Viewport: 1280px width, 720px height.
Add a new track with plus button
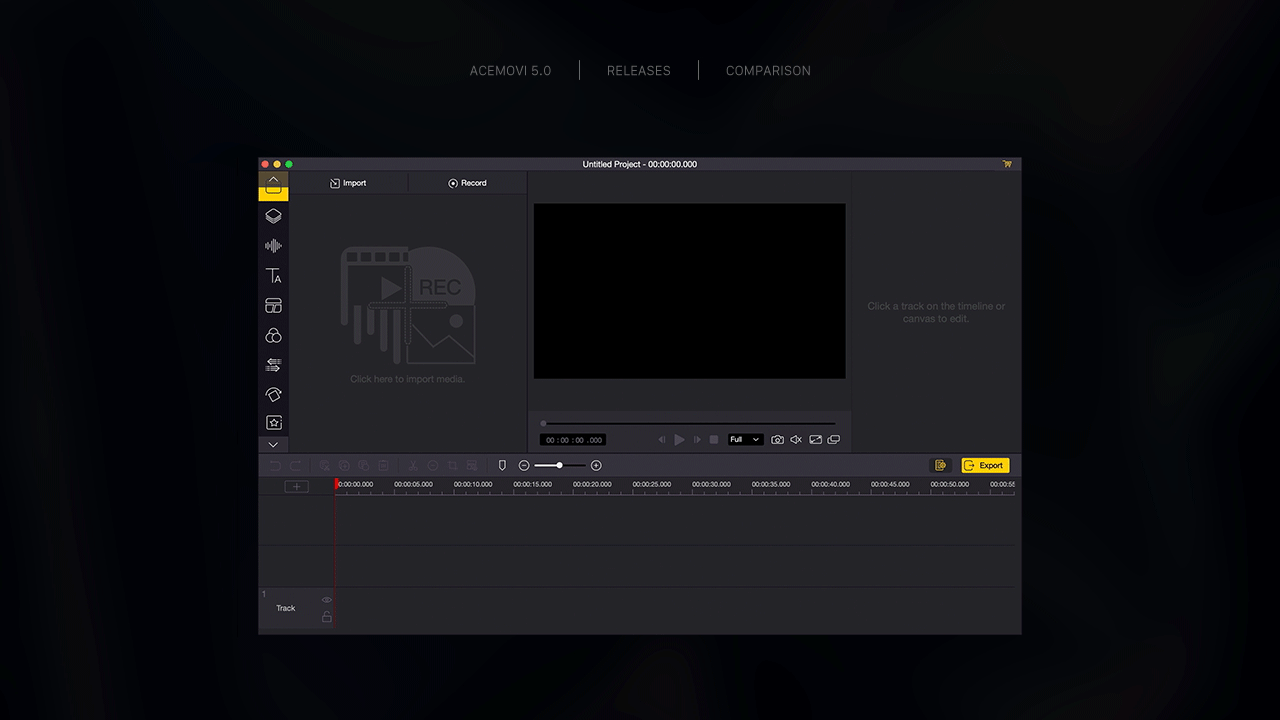[297, 486]
